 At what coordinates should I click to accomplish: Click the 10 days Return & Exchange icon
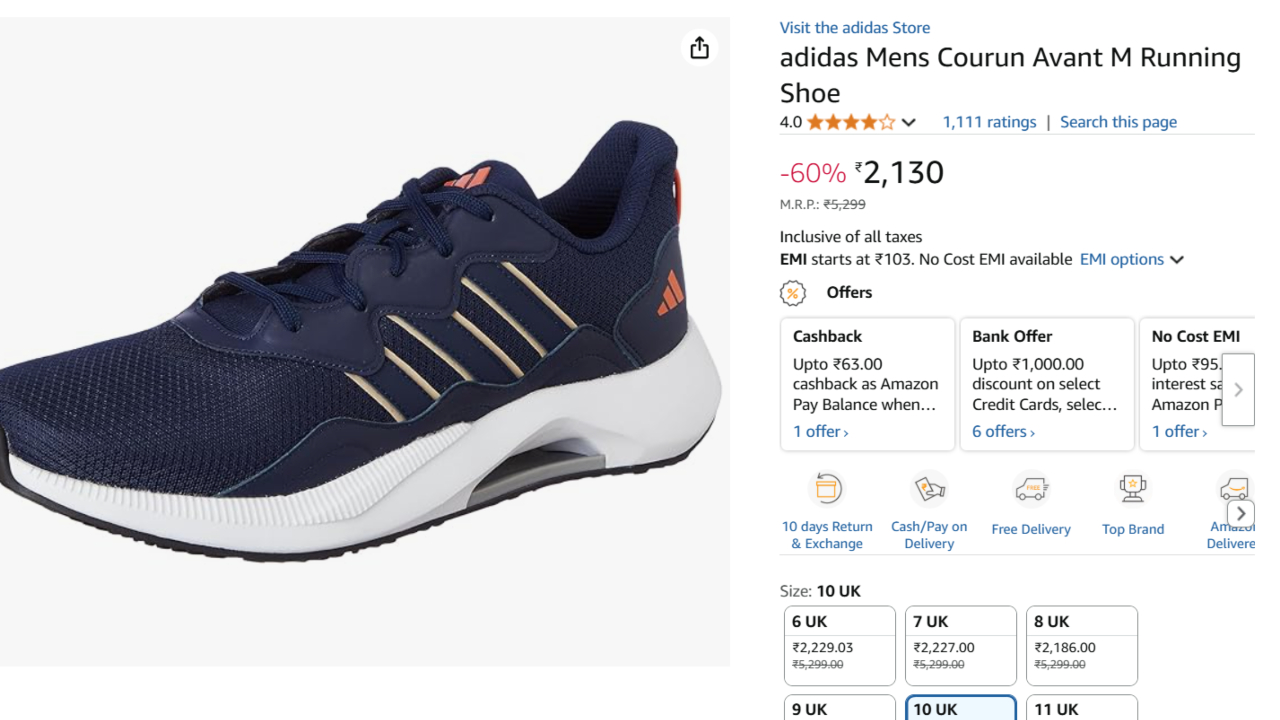pos(826,489)
